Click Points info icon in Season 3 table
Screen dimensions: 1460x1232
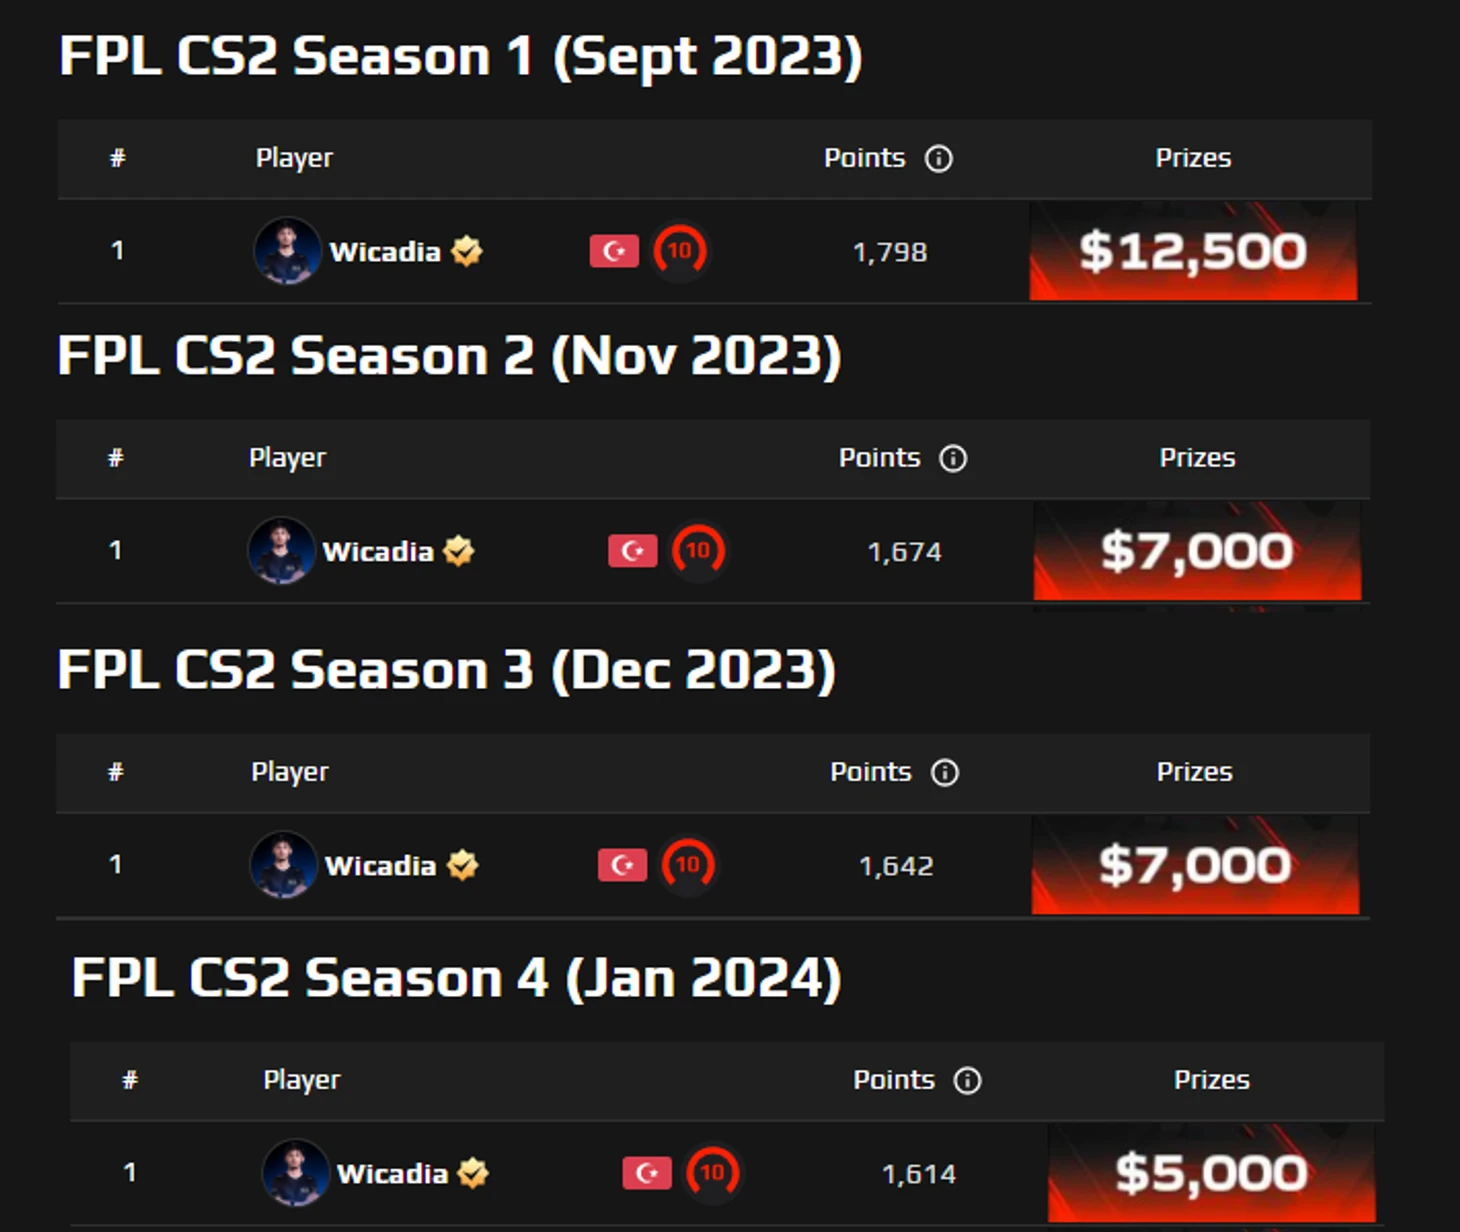click(x=945, y=772)
